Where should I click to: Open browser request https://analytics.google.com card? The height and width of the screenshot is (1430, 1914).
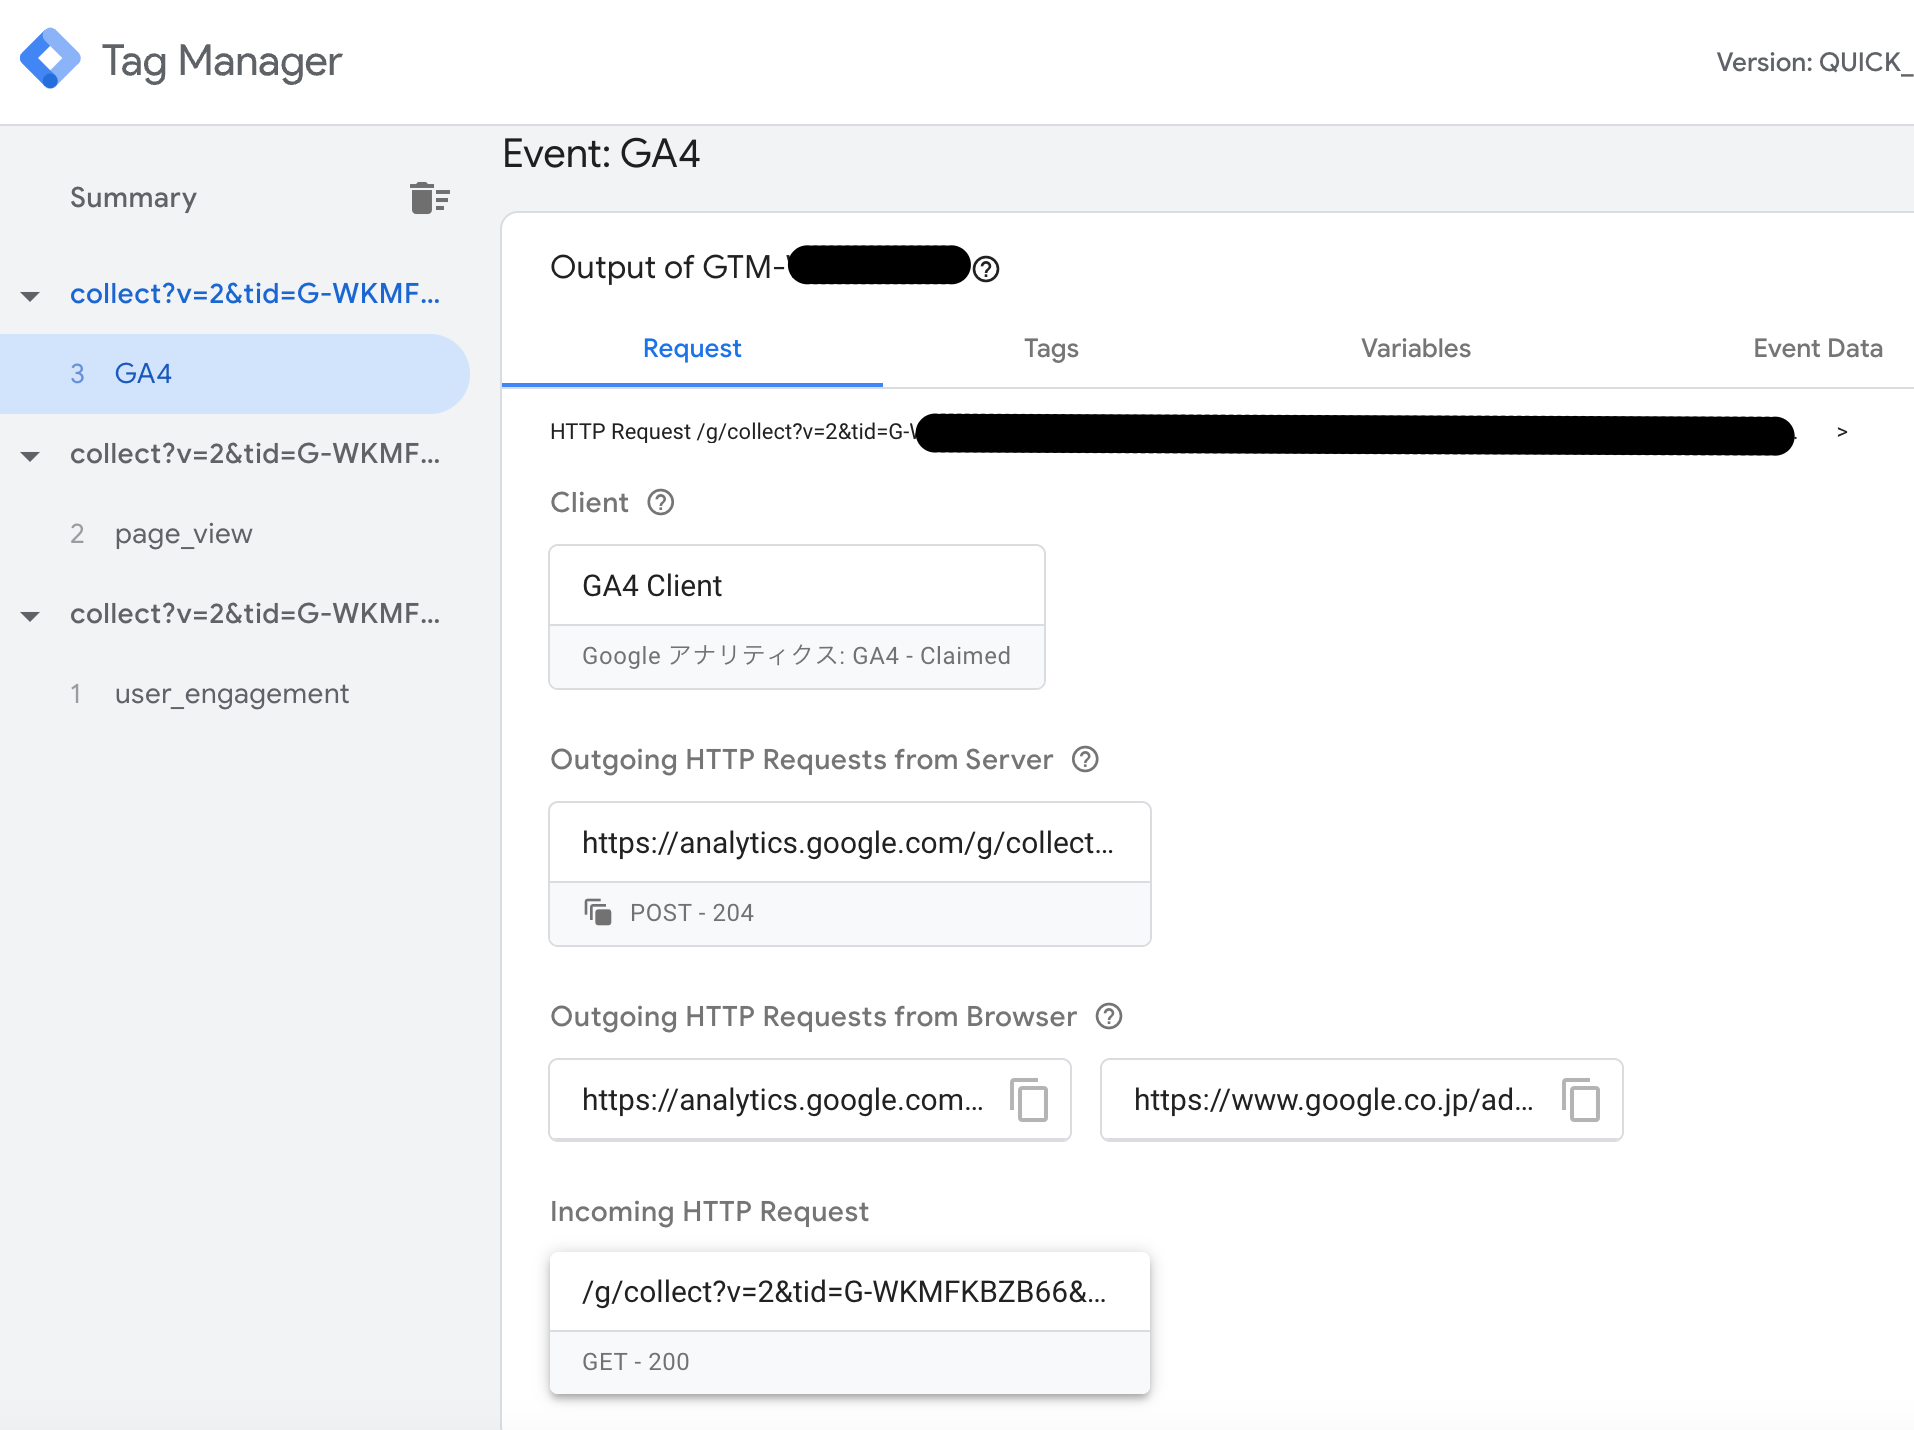(x=810, y=1100)
